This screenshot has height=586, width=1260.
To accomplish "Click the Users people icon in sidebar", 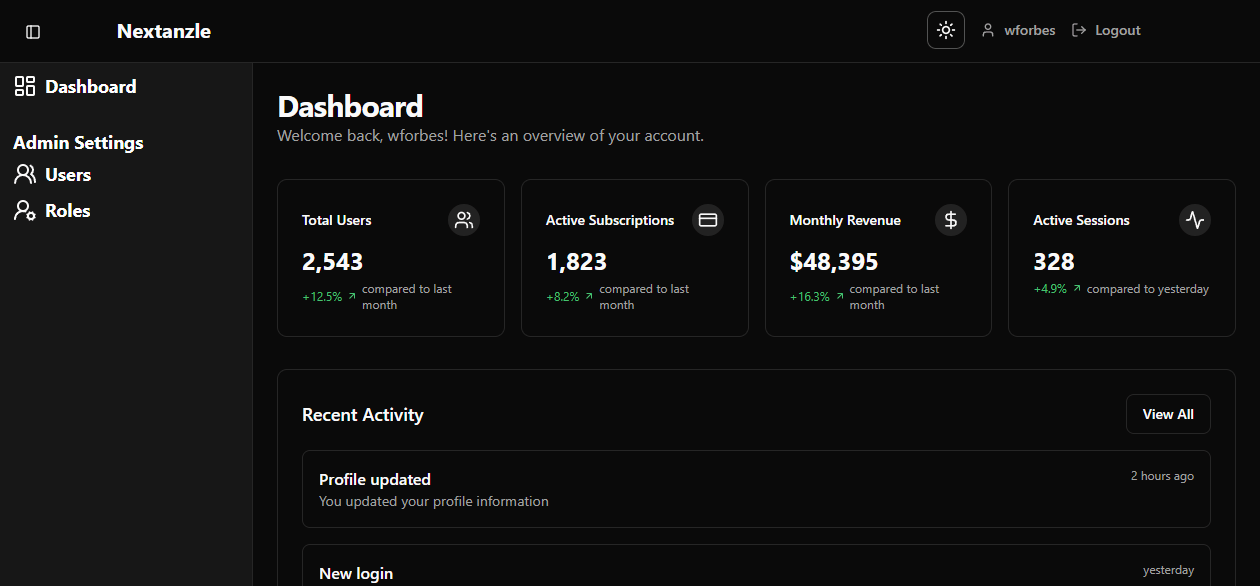I will 25,174.
